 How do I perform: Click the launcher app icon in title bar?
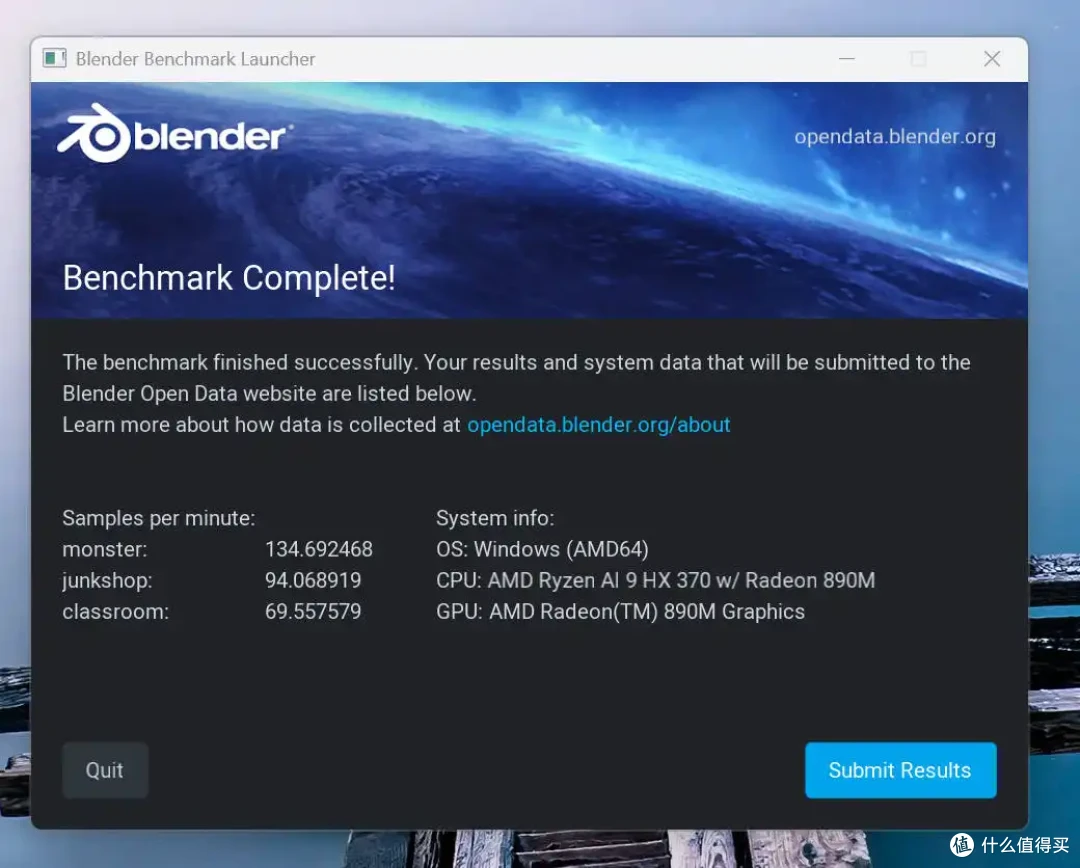[x=54, y=59]
